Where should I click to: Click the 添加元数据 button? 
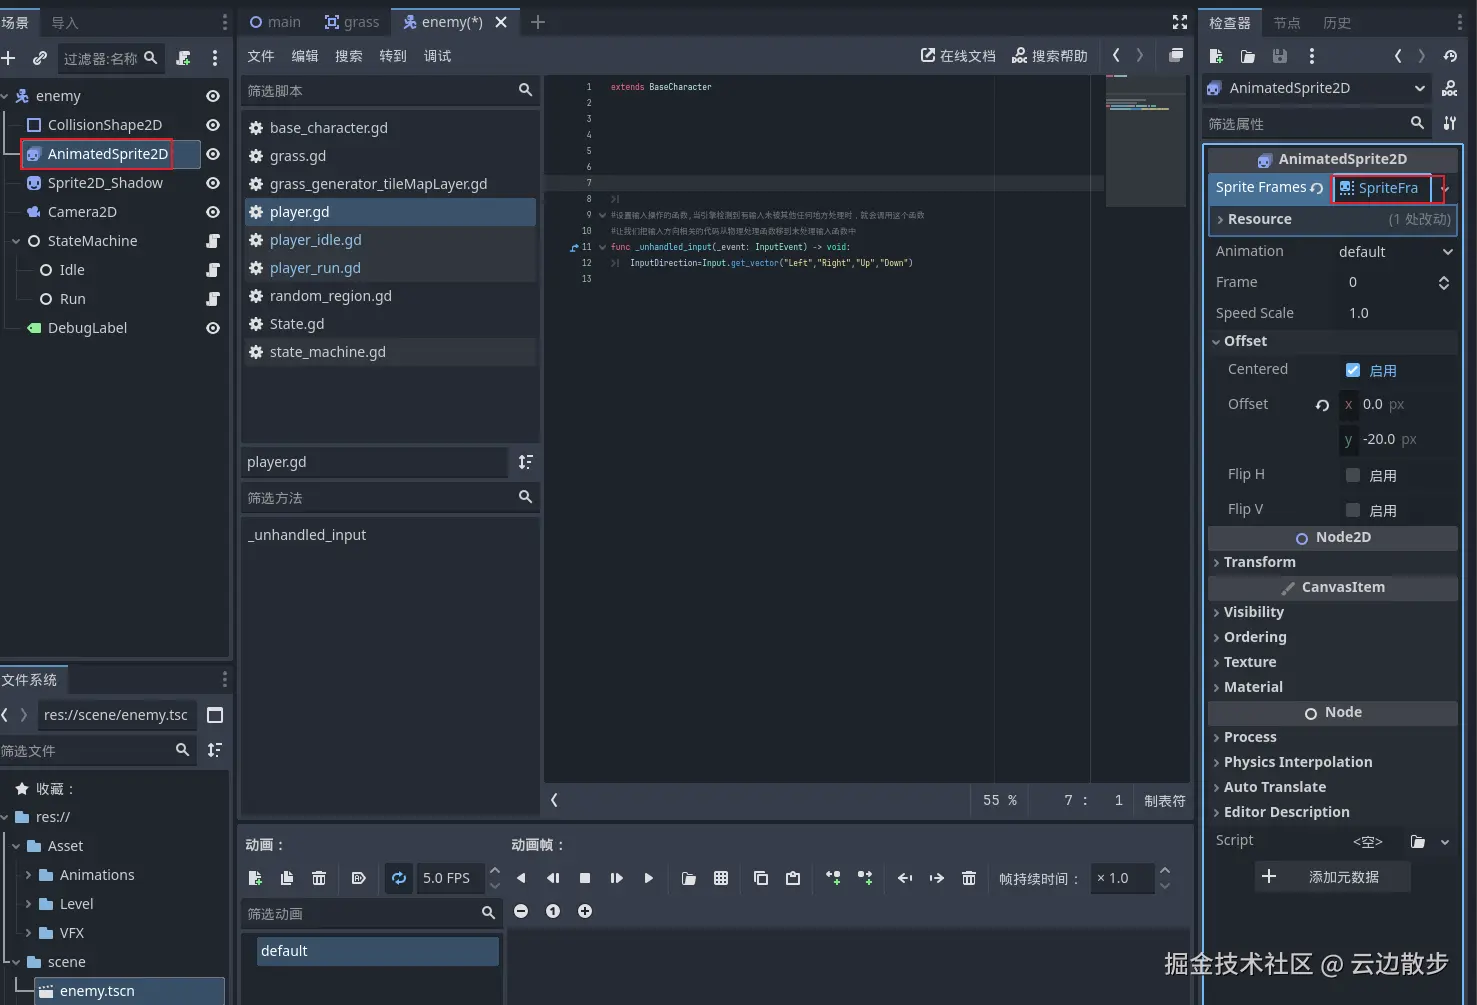coord(1332,877)
